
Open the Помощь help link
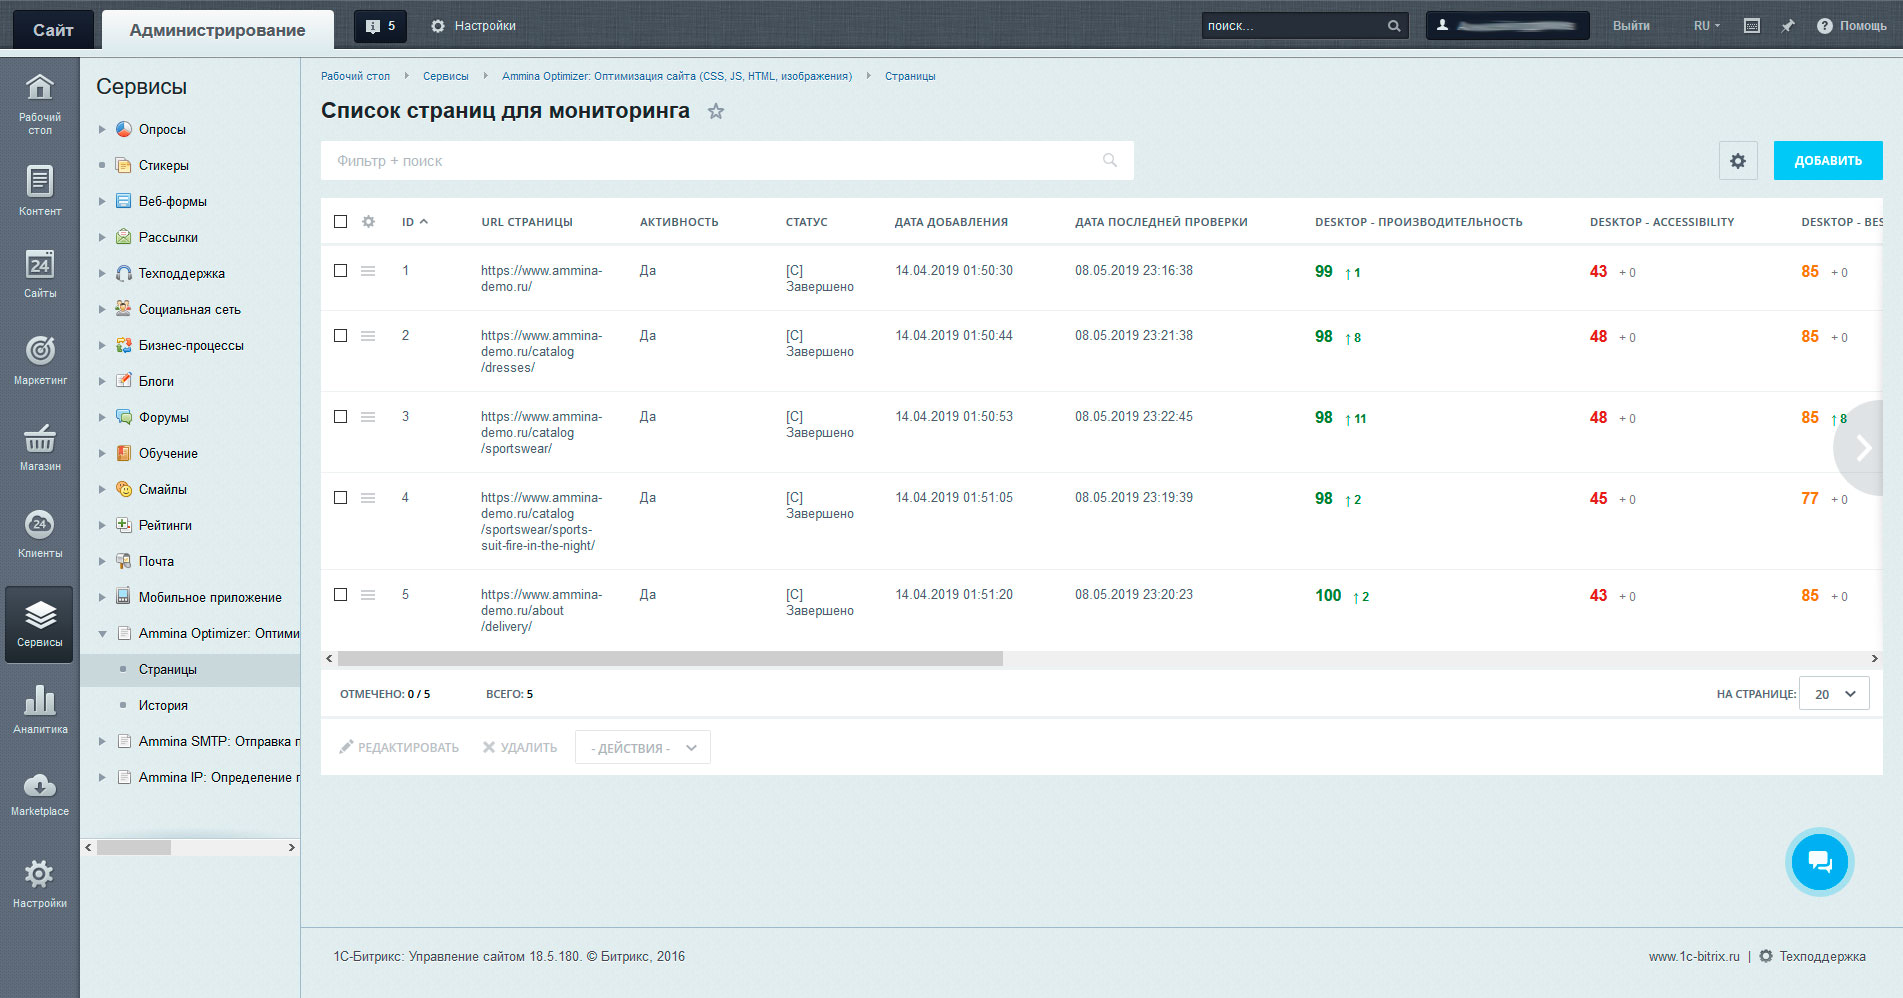1852,26
